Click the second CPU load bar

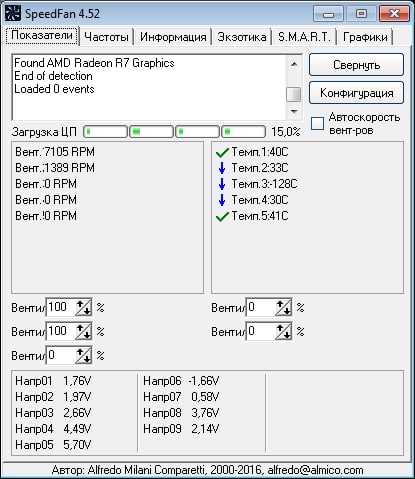point(151,132)
